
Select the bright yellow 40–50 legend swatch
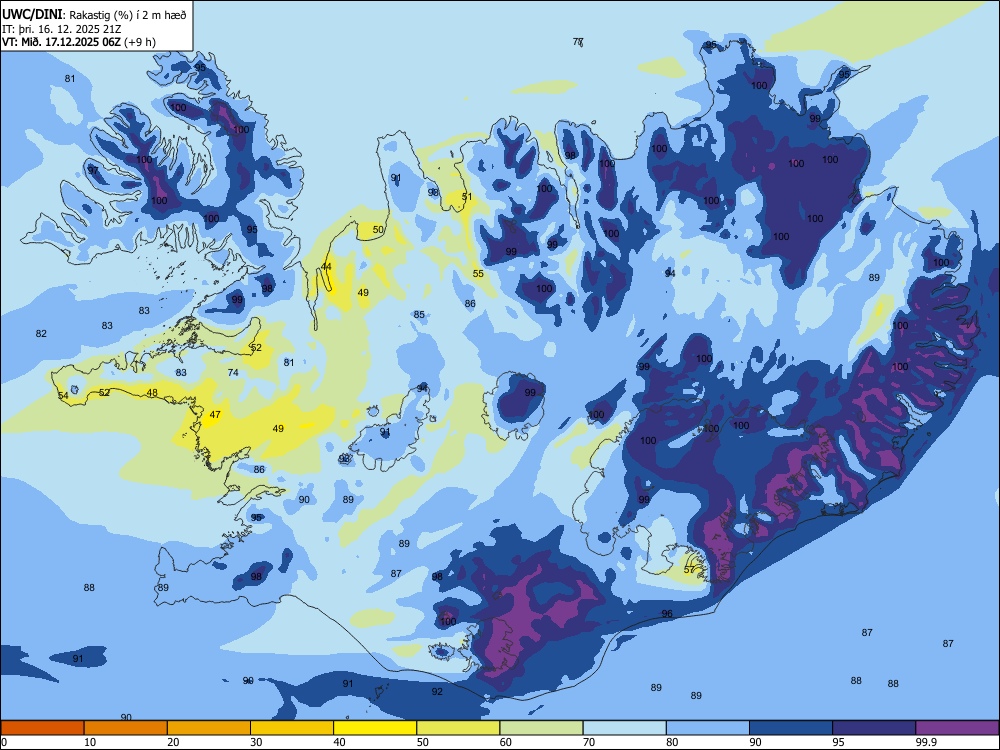coord(375,728)
